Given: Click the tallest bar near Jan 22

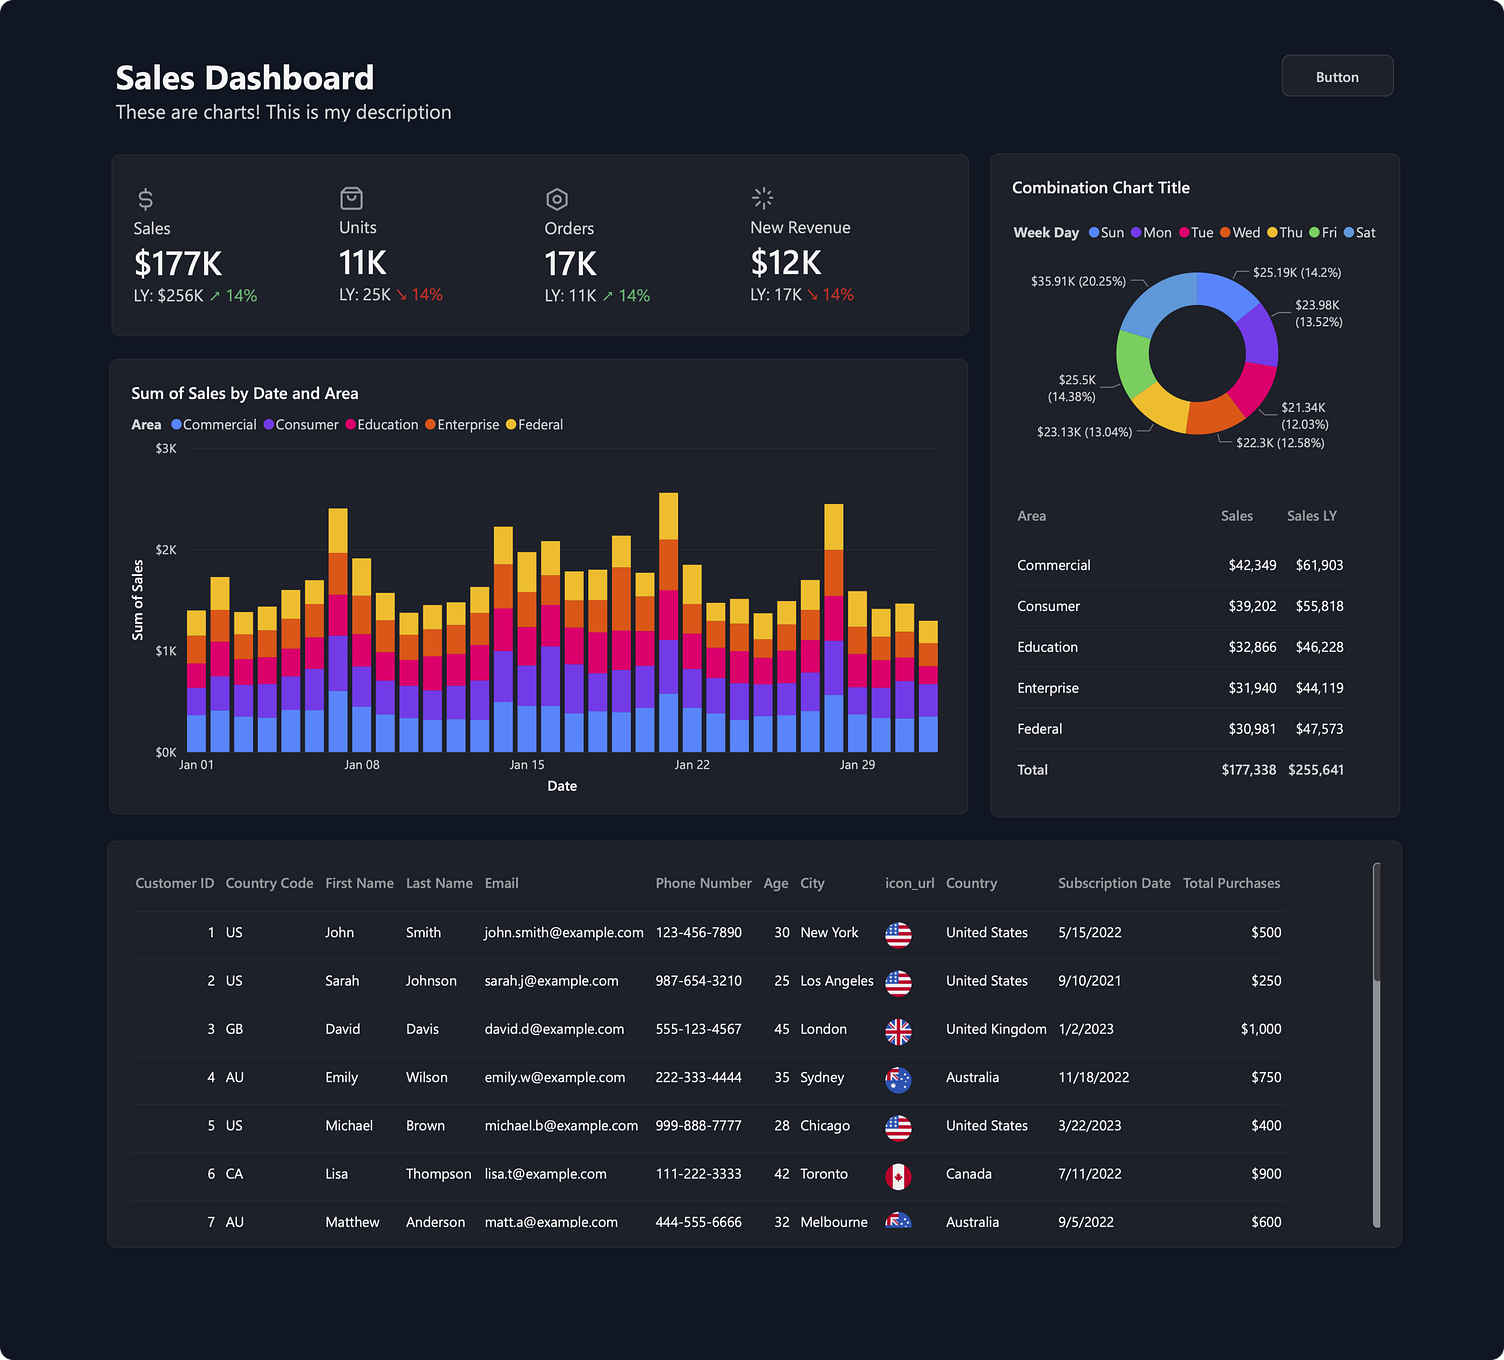Looking at the screenshot, I should pos(669,620).
